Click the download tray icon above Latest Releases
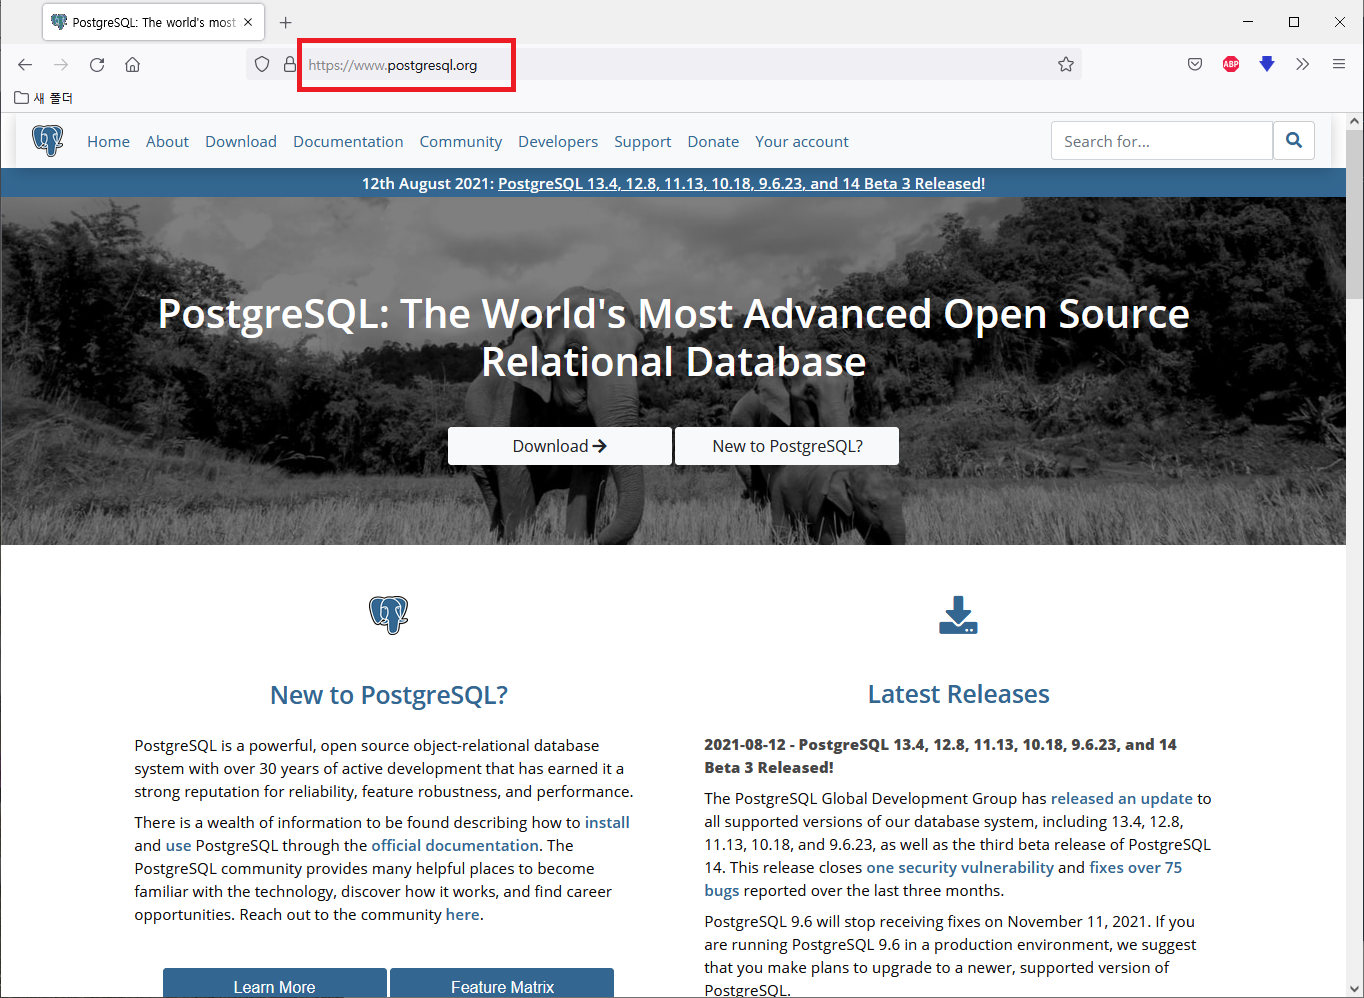The height and width of the screenshot is (998, 1364). [958, 615]
